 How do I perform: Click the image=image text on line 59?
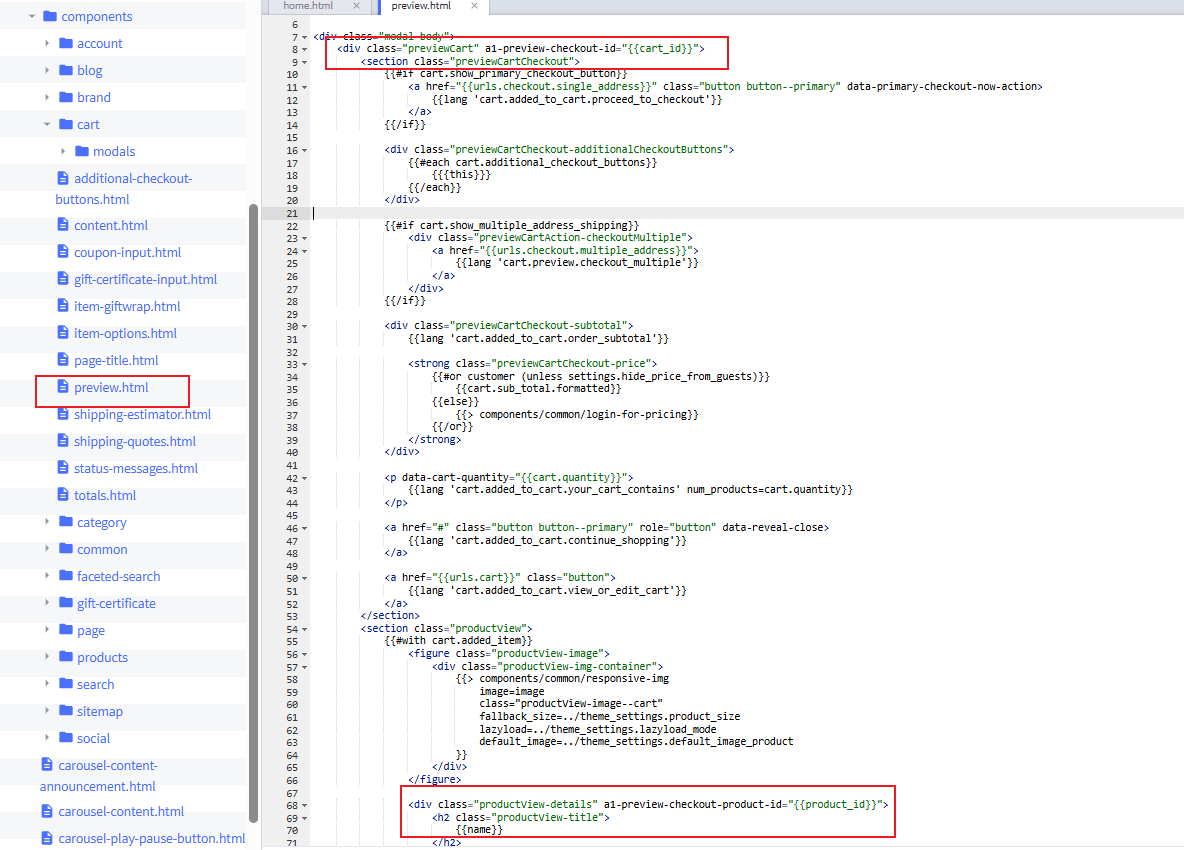coord(512,691)
